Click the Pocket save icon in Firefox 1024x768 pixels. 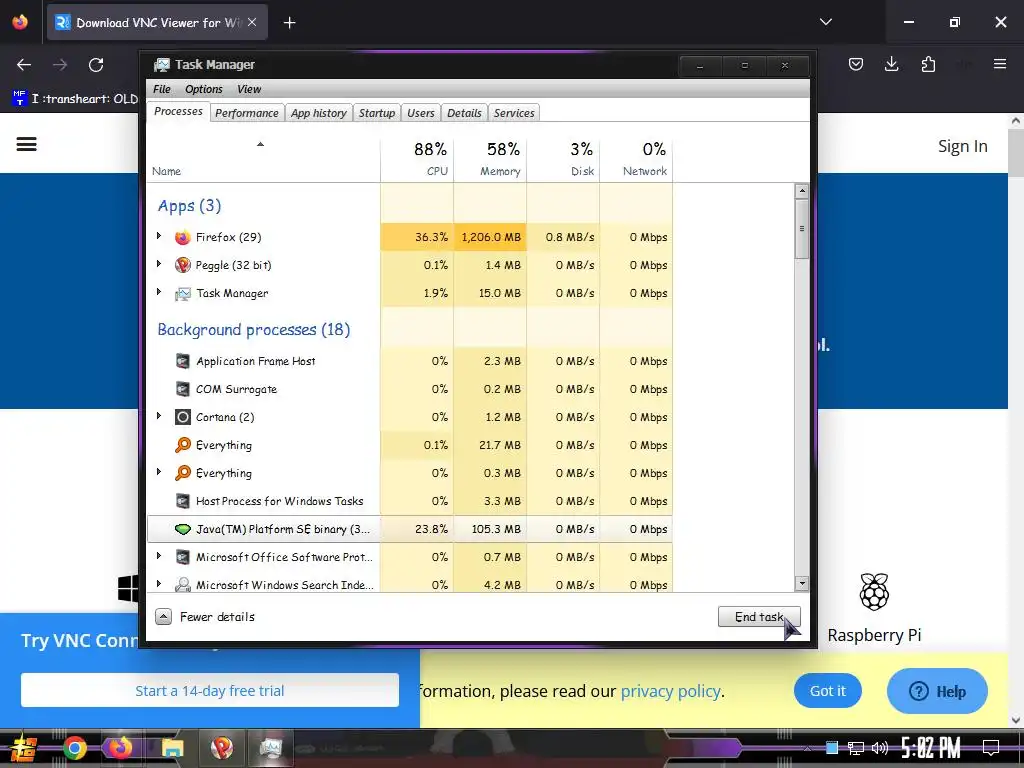tap(856, 64)
